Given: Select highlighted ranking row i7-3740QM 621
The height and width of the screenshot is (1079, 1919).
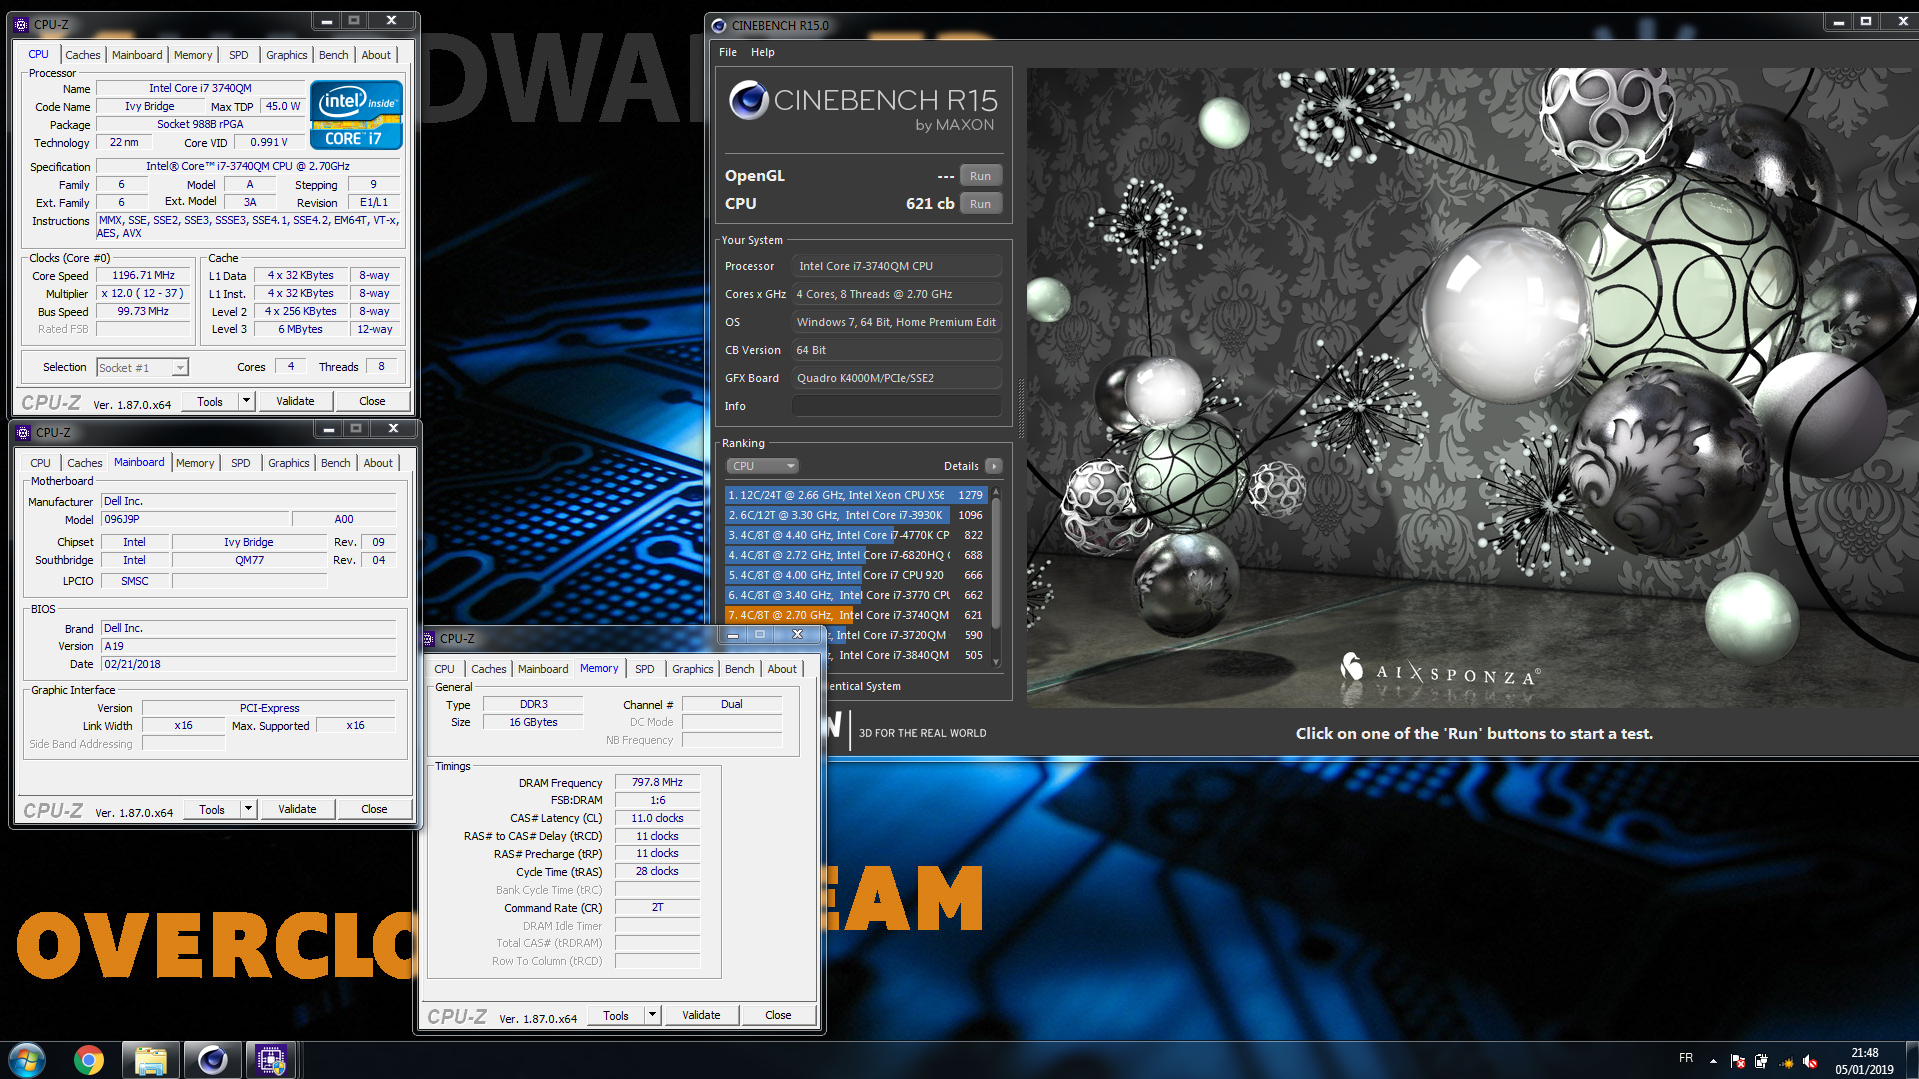Looking at the screenshot, I should coord(856,615).
